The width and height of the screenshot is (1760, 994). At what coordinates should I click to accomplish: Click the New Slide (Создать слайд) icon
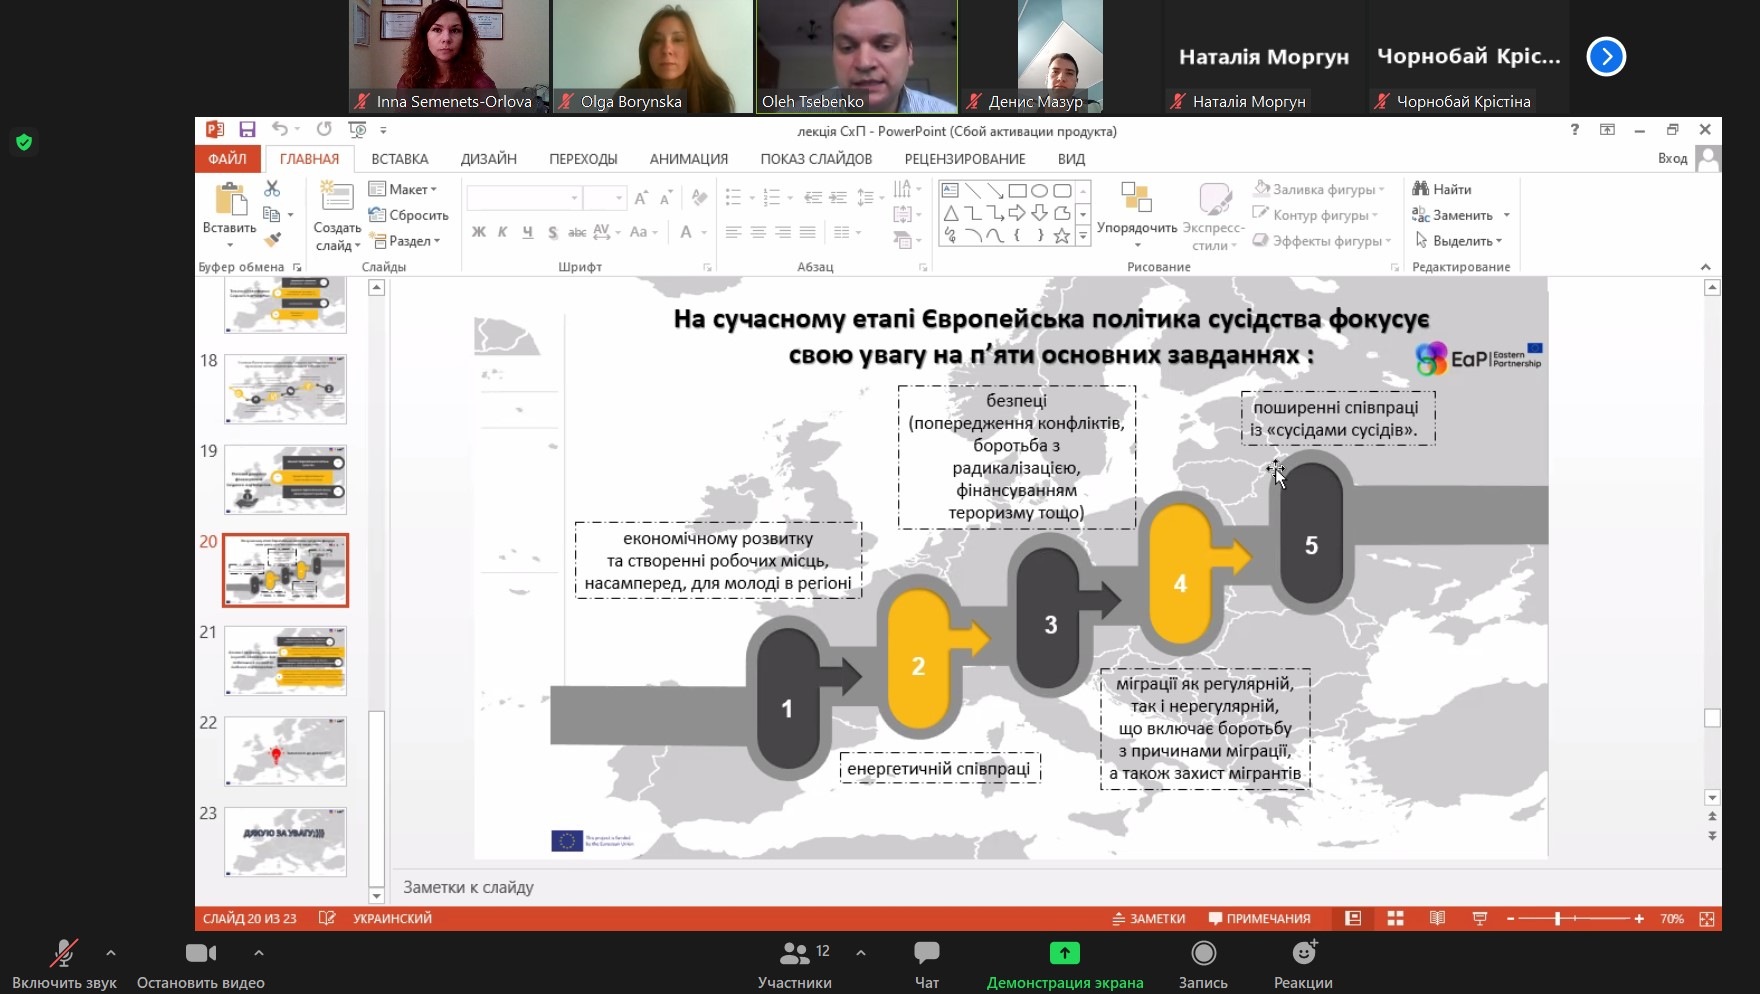click(x=337, y=197)
